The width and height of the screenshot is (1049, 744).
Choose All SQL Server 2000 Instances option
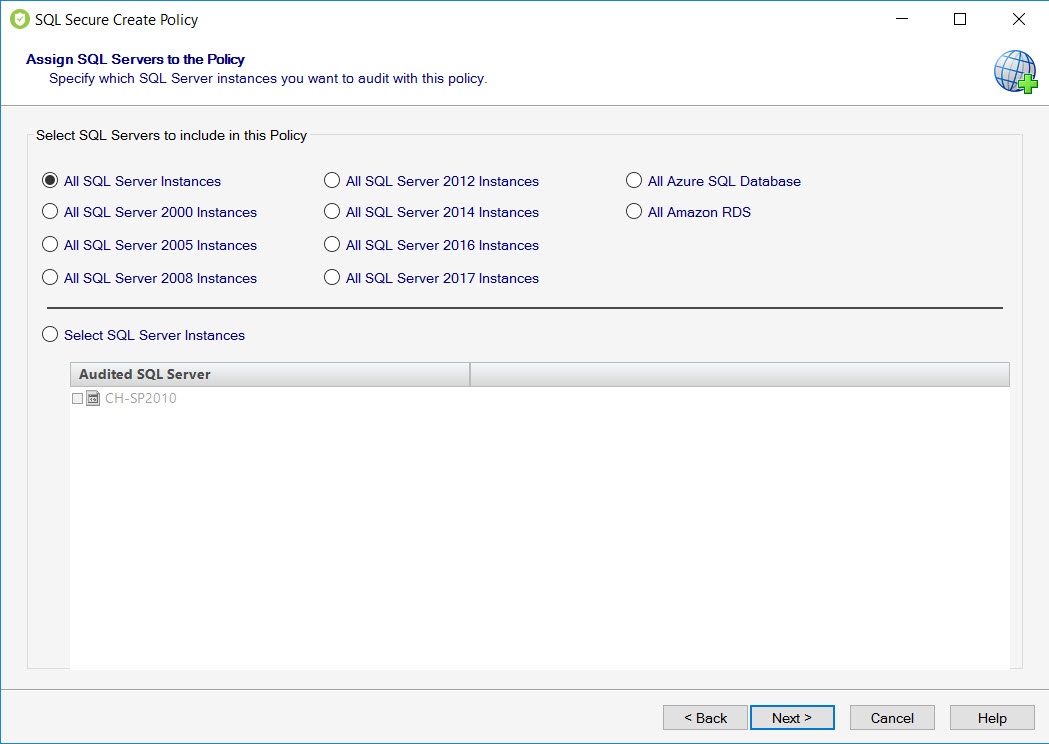pyautogui.click(x=50, y=212)
